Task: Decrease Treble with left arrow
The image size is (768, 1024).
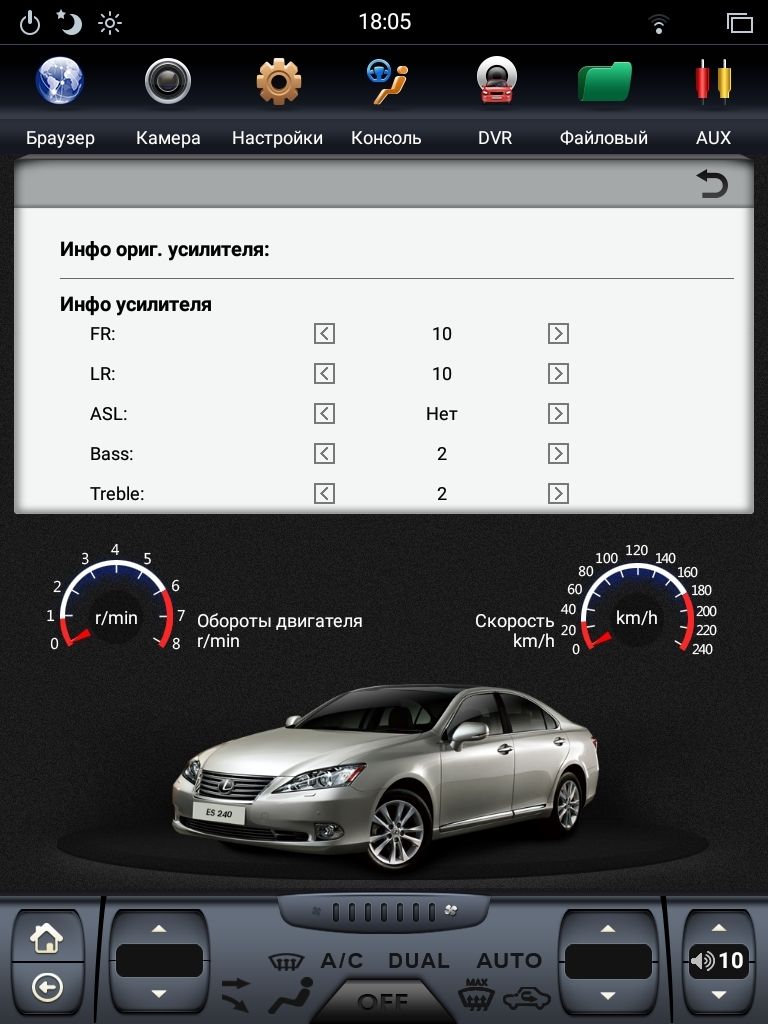Action: (x=325, y=493)
